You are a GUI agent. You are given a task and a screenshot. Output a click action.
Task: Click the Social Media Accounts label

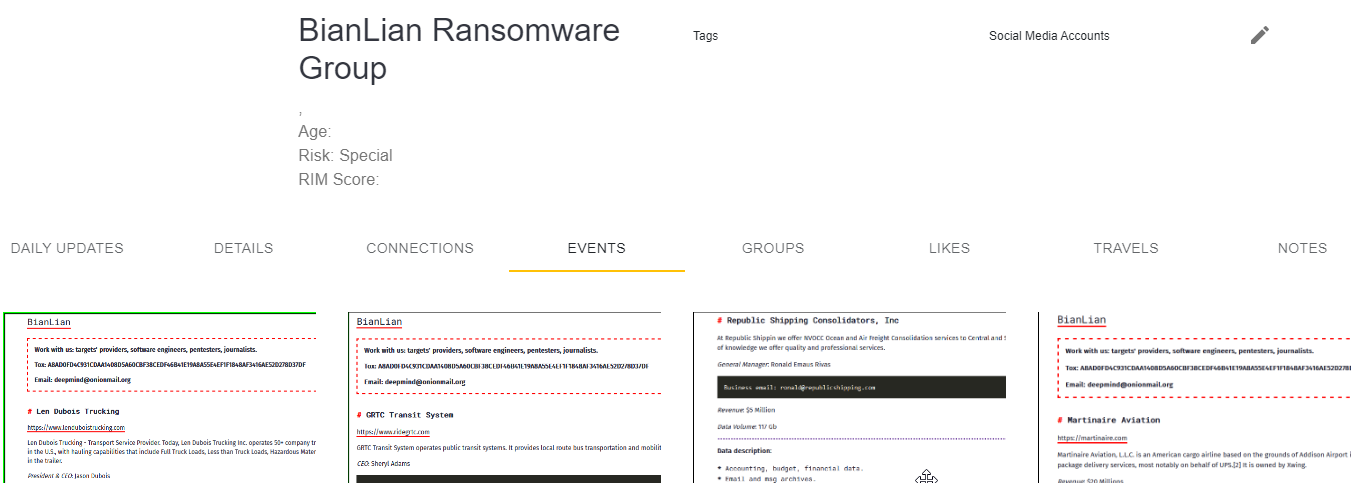(1049, 36)
